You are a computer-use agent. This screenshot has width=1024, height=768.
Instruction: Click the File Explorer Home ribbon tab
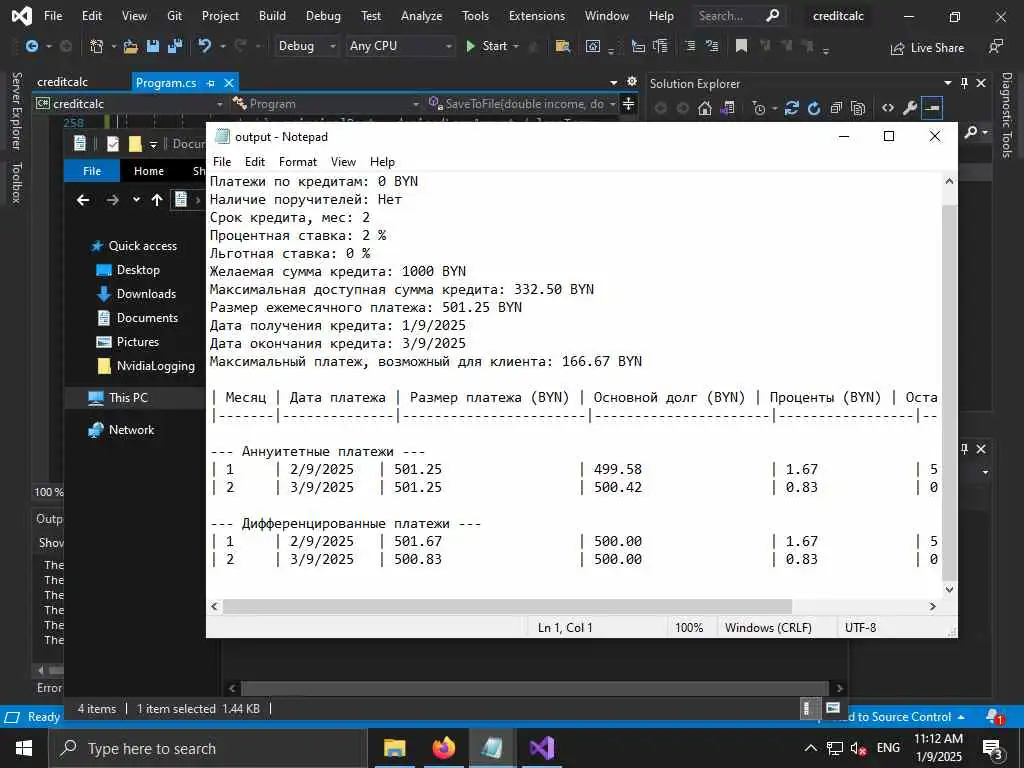coord(149,171)
